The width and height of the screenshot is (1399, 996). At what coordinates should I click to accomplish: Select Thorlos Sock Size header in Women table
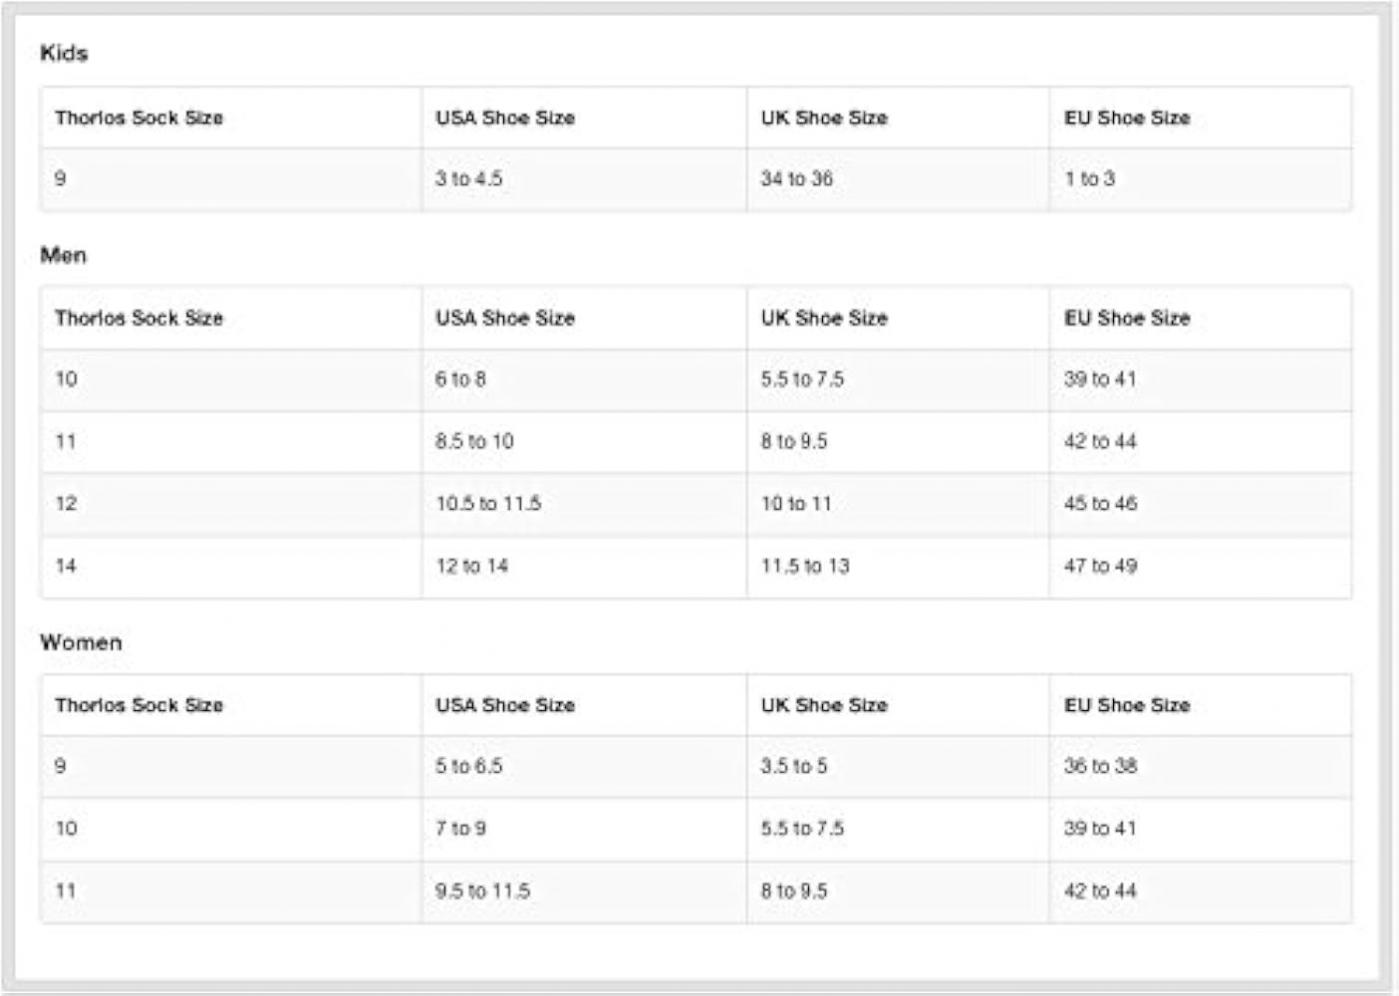[139, 705]
